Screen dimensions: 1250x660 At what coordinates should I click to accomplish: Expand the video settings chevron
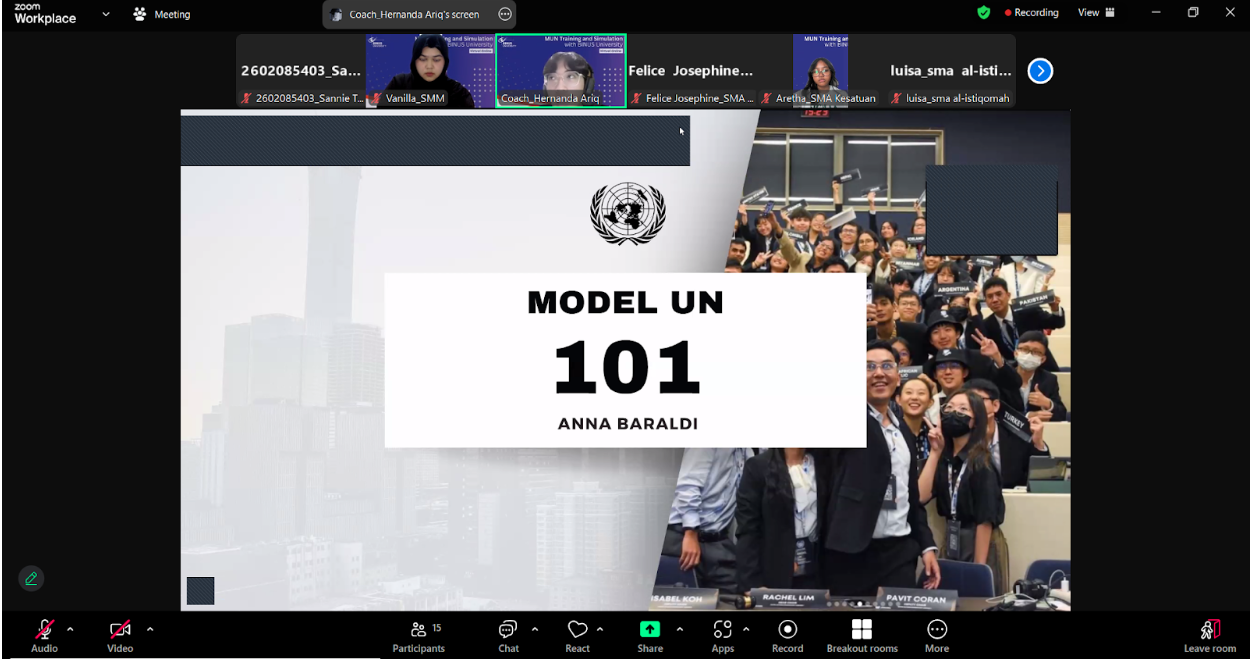[x=150, y=629]
